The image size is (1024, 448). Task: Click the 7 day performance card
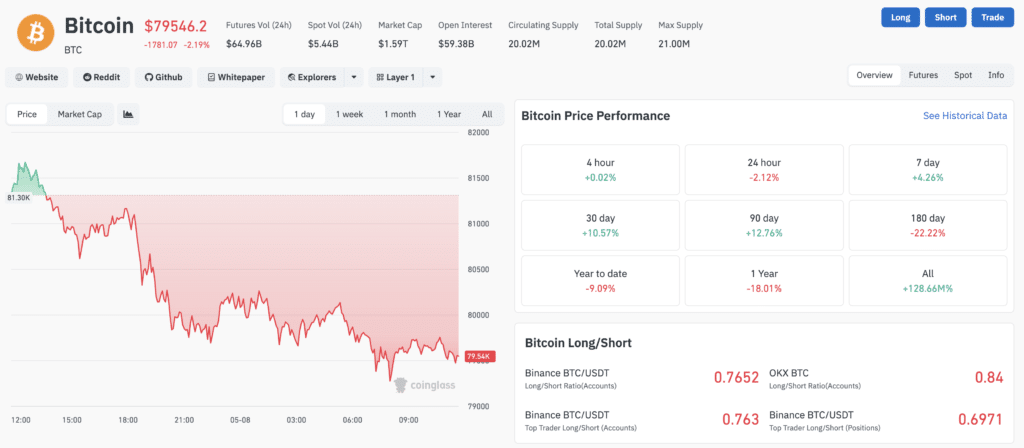[x=928, y=170]
